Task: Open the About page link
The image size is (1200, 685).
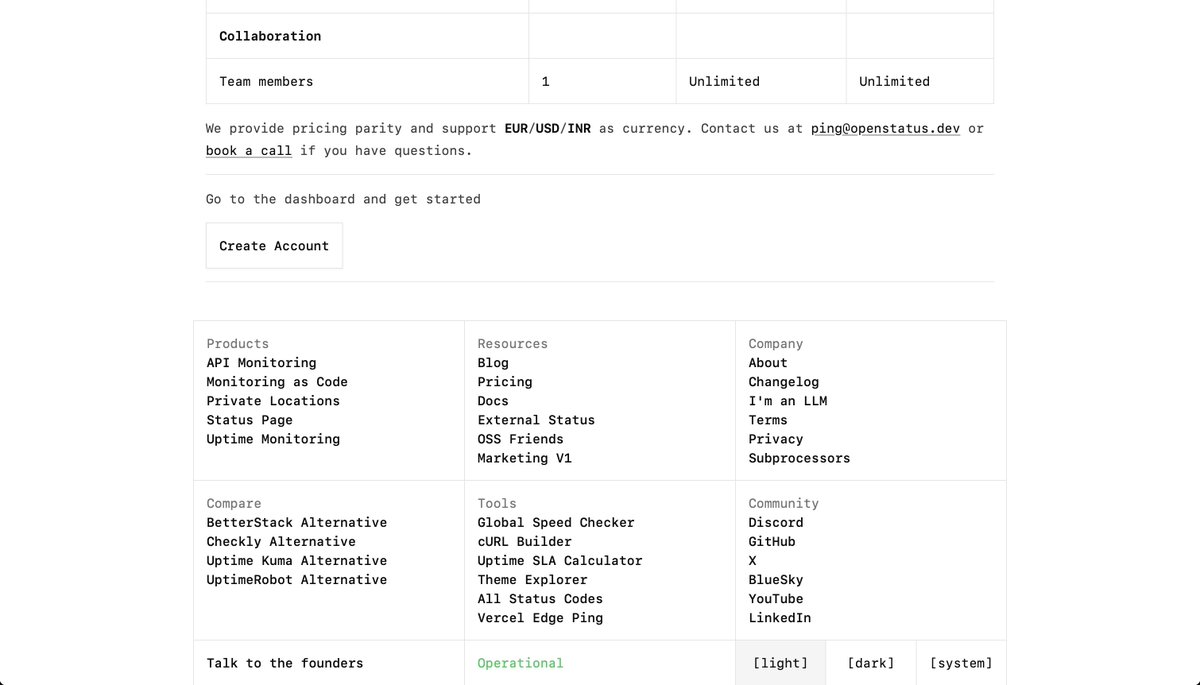Action: click(768, 363)
